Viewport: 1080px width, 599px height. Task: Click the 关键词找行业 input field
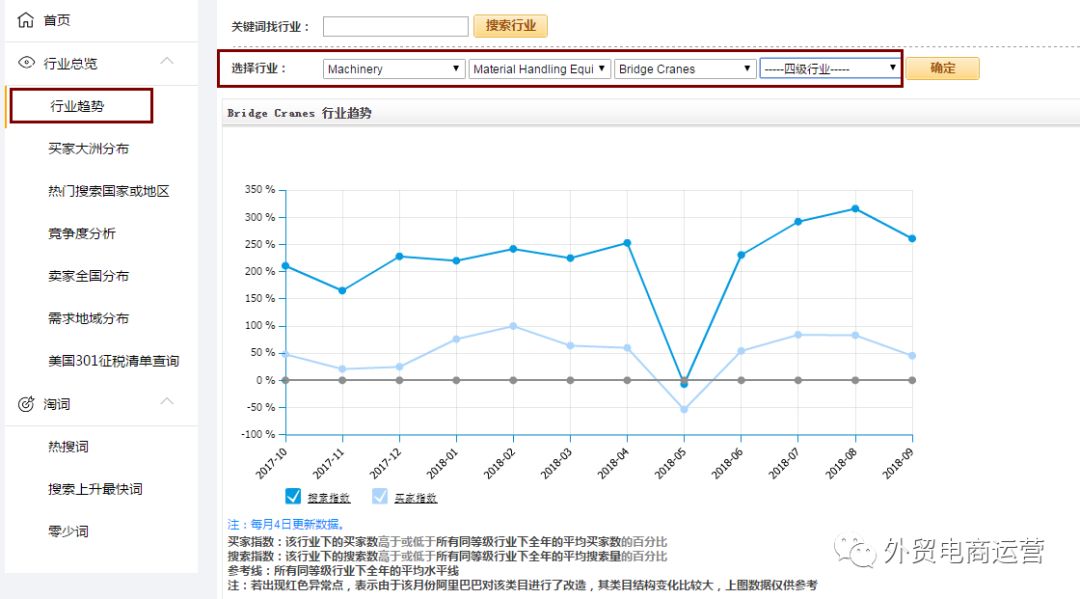click(395, 26)
